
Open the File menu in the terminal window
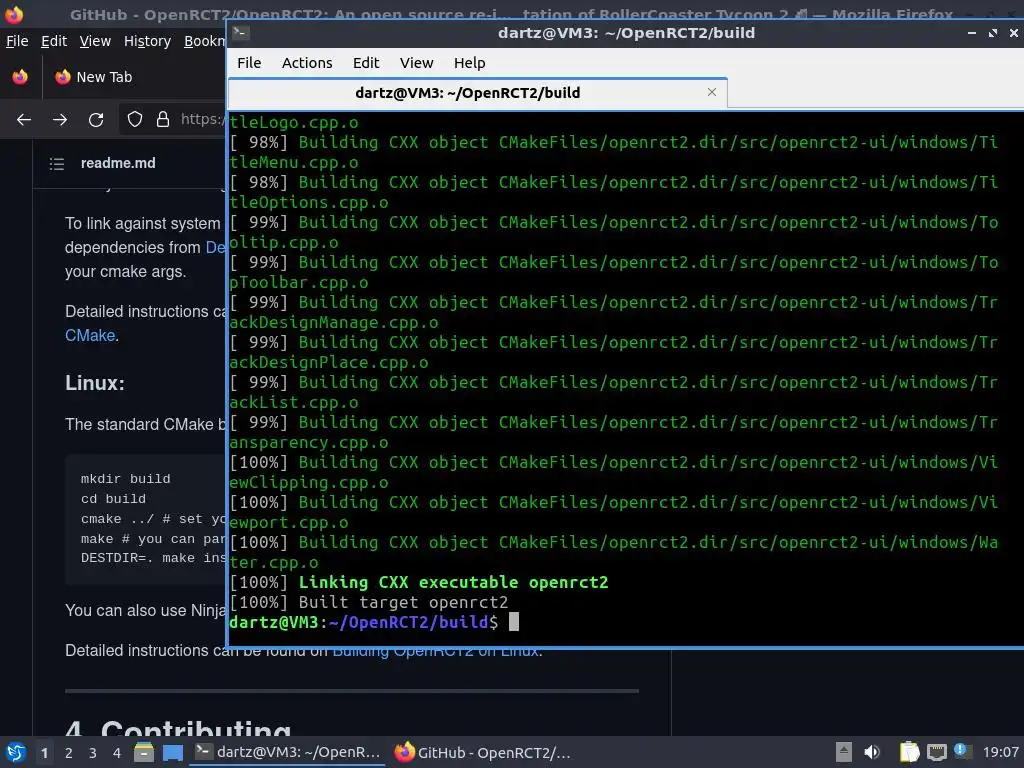pyautogui.click(x=249, y=63)
